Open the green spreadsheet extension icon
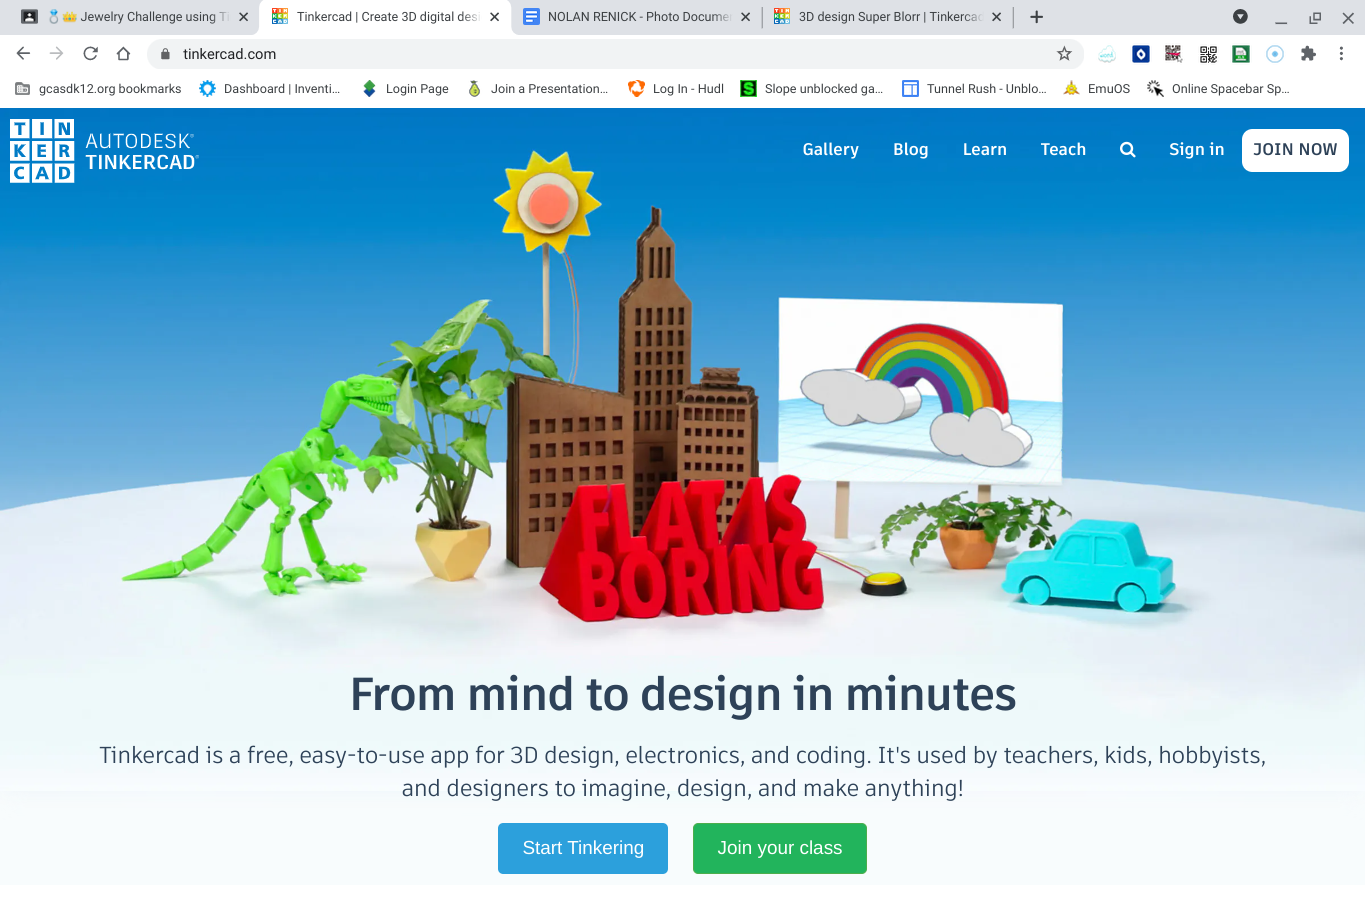The height and width of the screenshot is (912, 1365). tap(1241, 54)
